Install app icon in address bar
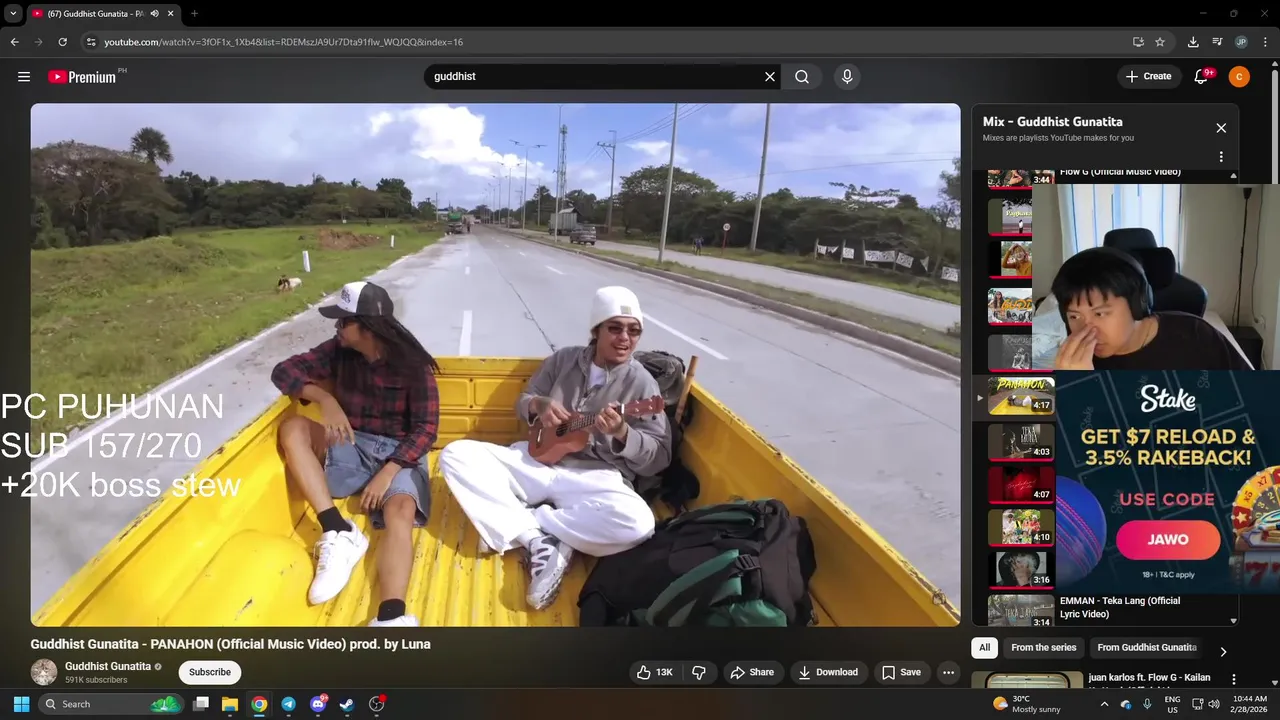Screen dimensions: 1280x720 point(1138,42)
